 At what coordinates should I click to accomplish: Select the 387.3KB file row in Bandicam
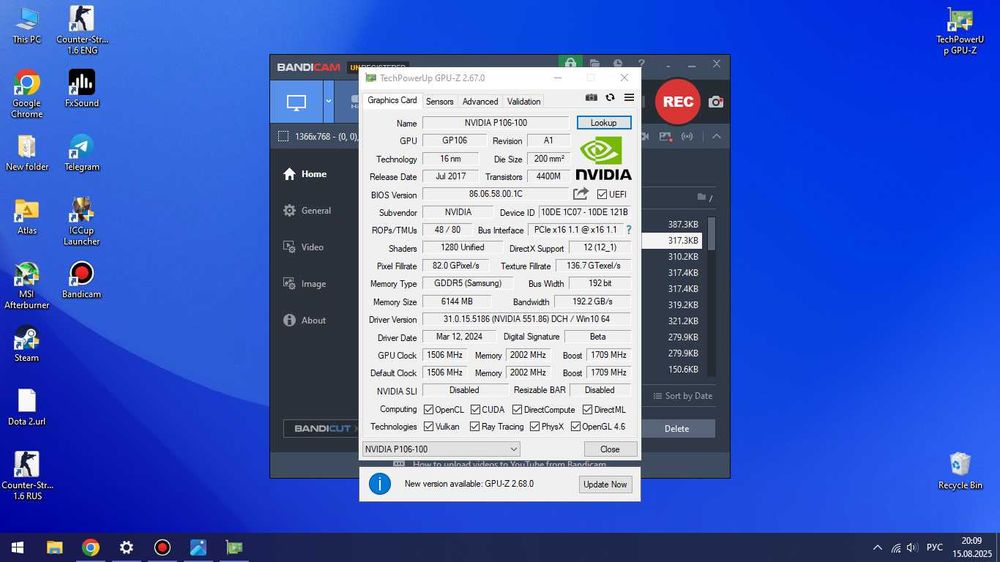pos(671,225)
